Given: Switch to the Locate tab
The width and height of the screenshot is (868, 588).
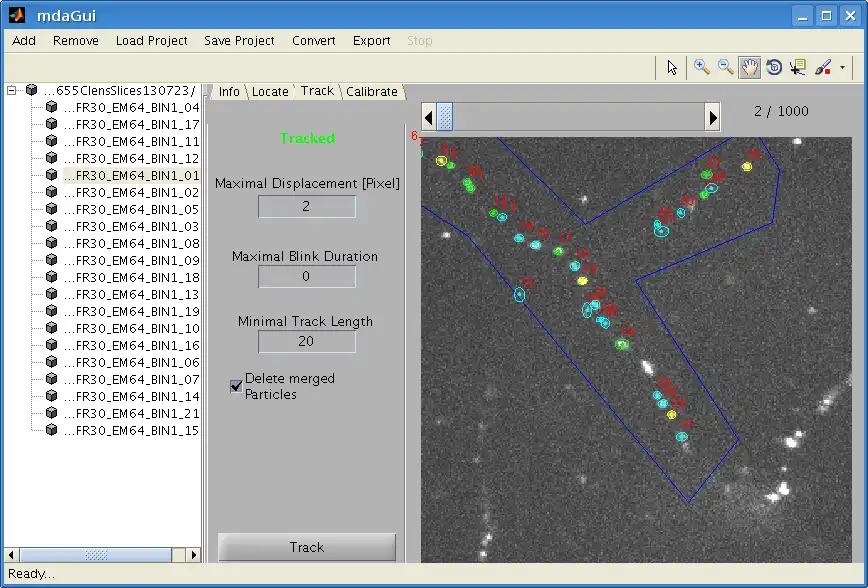Looking at the screenshot, I should point(270,91).
